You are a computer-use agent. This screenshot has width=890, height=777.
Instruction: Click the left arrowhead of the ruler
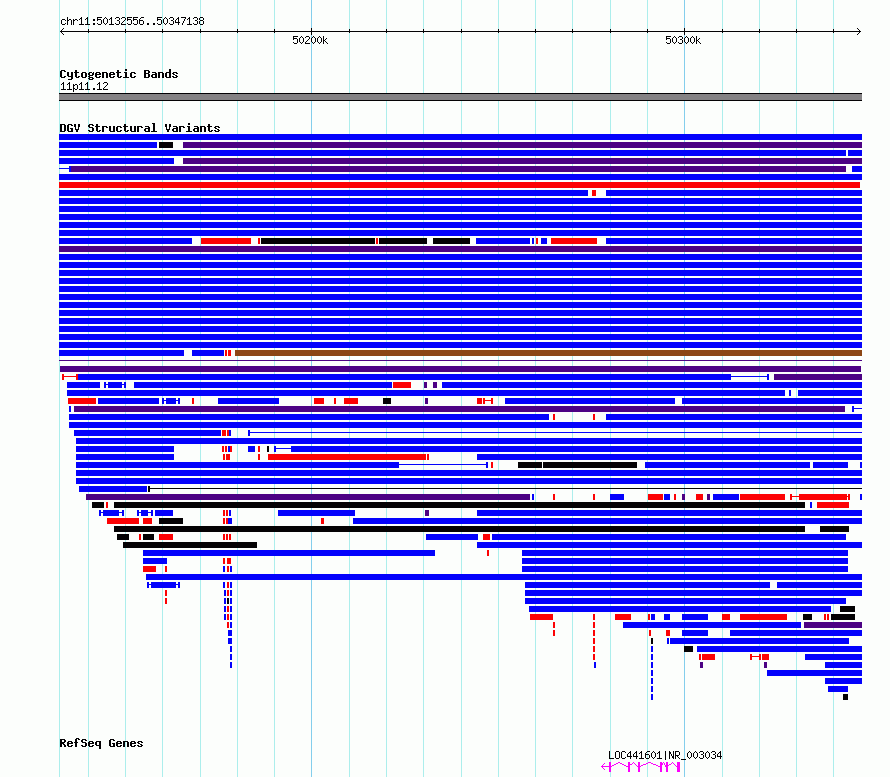(x=62, y=31)
